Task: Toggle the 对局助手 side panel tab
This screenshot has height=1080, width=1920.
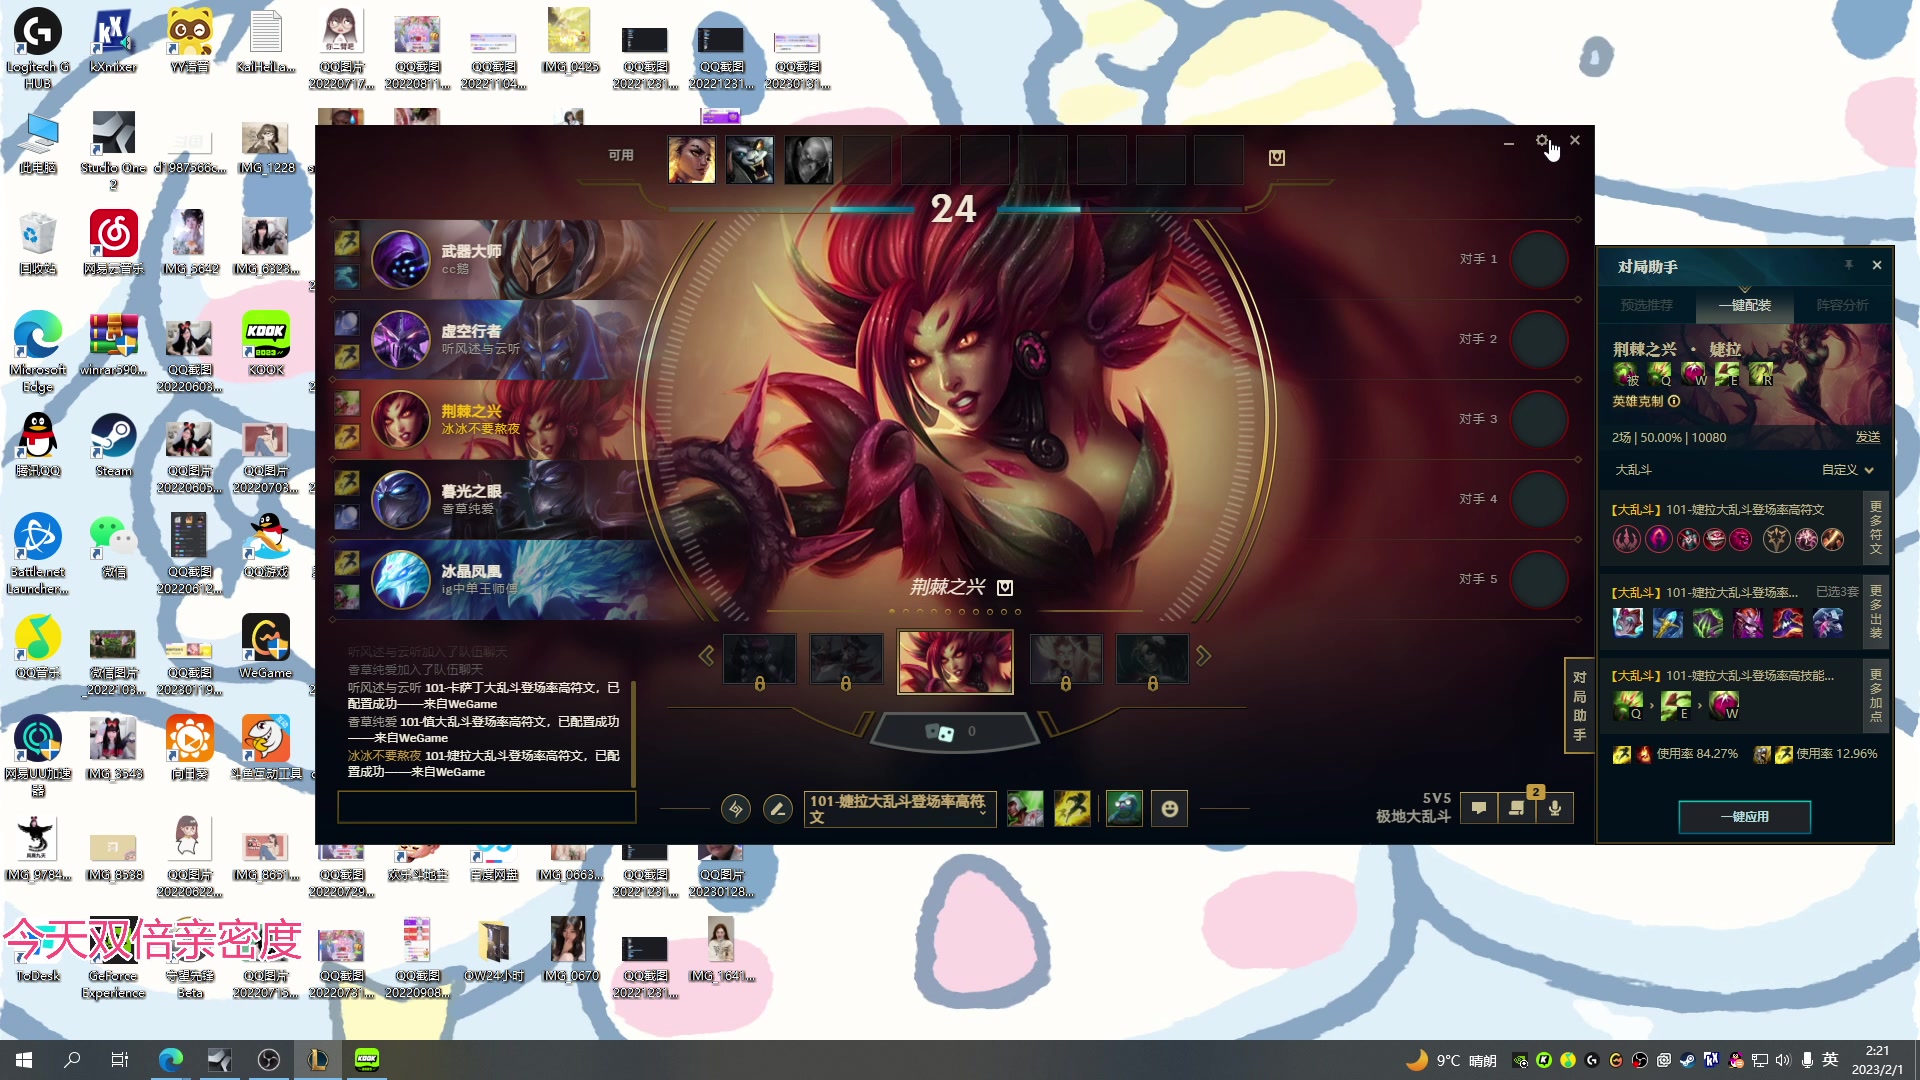Action: click(x=1579, y=706)
